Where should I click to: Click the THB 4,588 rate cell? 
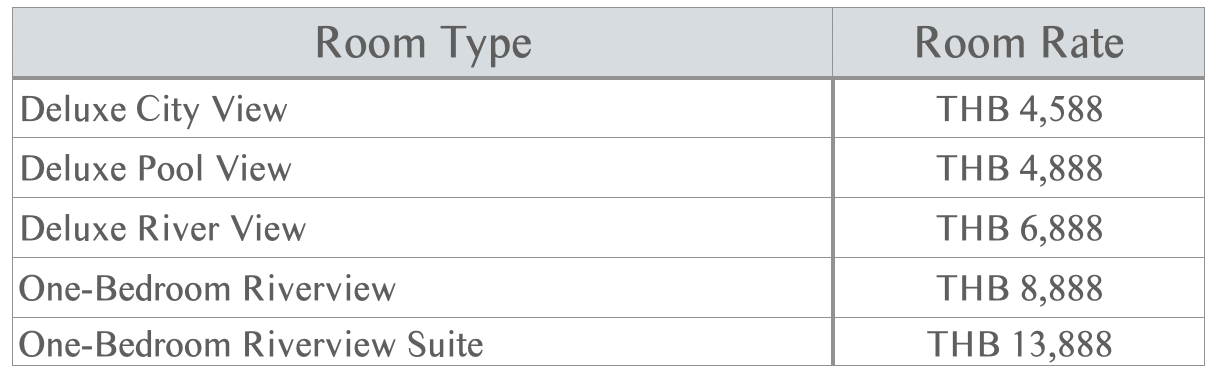(1020, 109)
